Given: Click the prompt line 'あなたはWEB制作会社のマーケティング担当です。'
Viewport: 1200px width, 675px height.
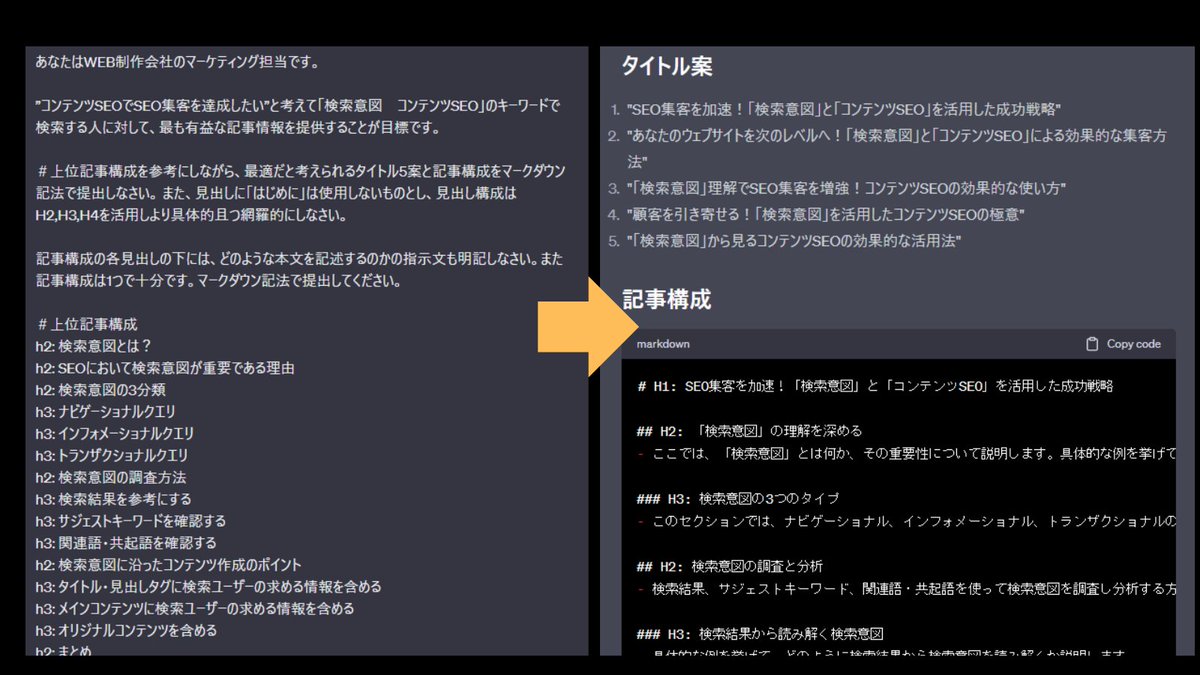Looking at the screenshot, I should [177, 62].
